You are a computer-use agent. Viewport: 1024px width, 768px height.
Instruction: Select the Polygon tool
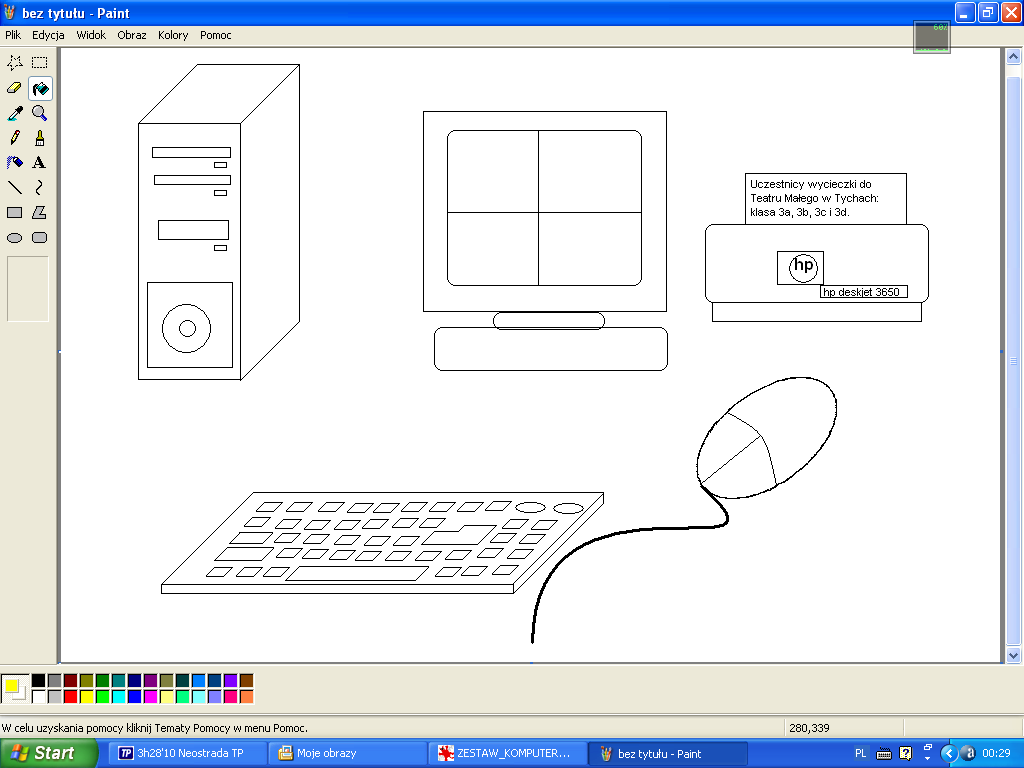coord(40,213)
